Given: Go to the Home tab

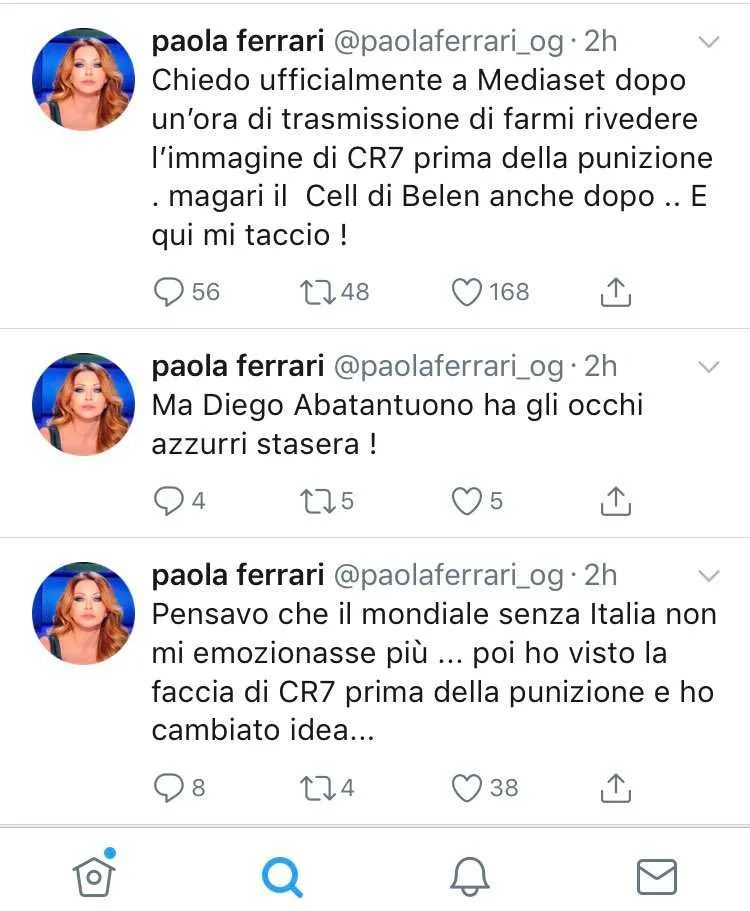Looking at the screenshot, I should coord(94,876).
